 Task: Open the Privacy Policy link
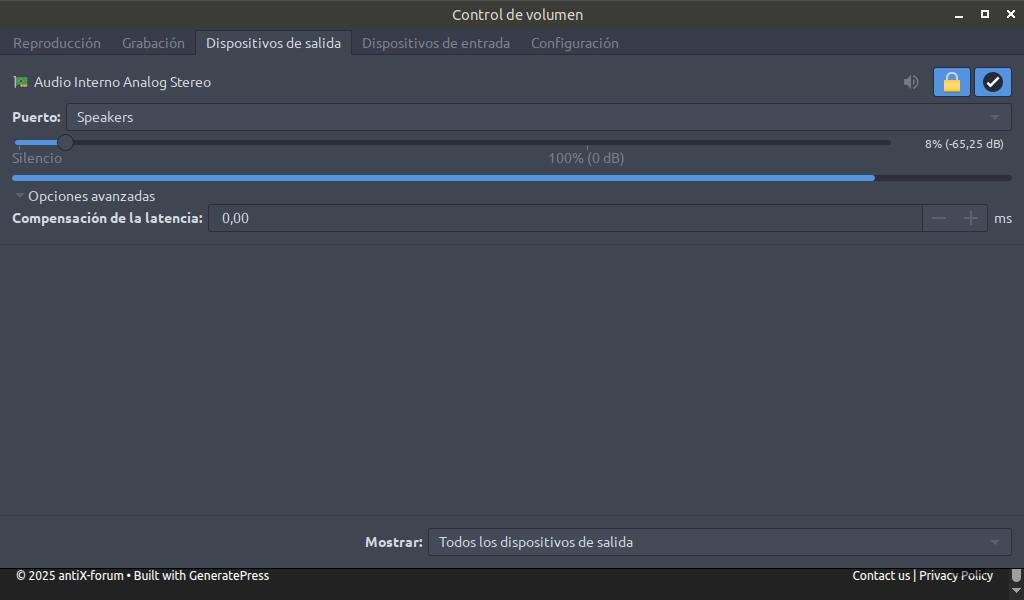(956, 576)
